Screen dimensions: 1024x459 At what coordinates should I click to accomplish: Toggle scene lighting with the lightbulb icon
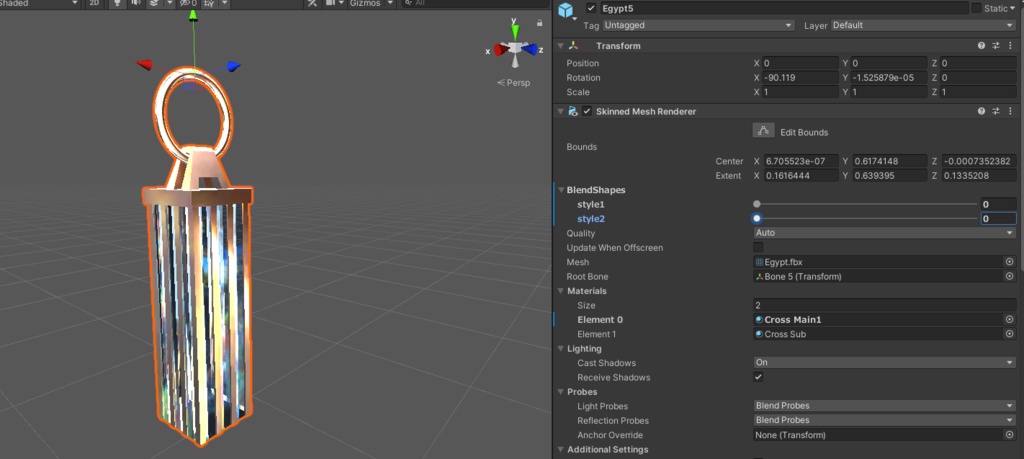click(x=117, y=3)
